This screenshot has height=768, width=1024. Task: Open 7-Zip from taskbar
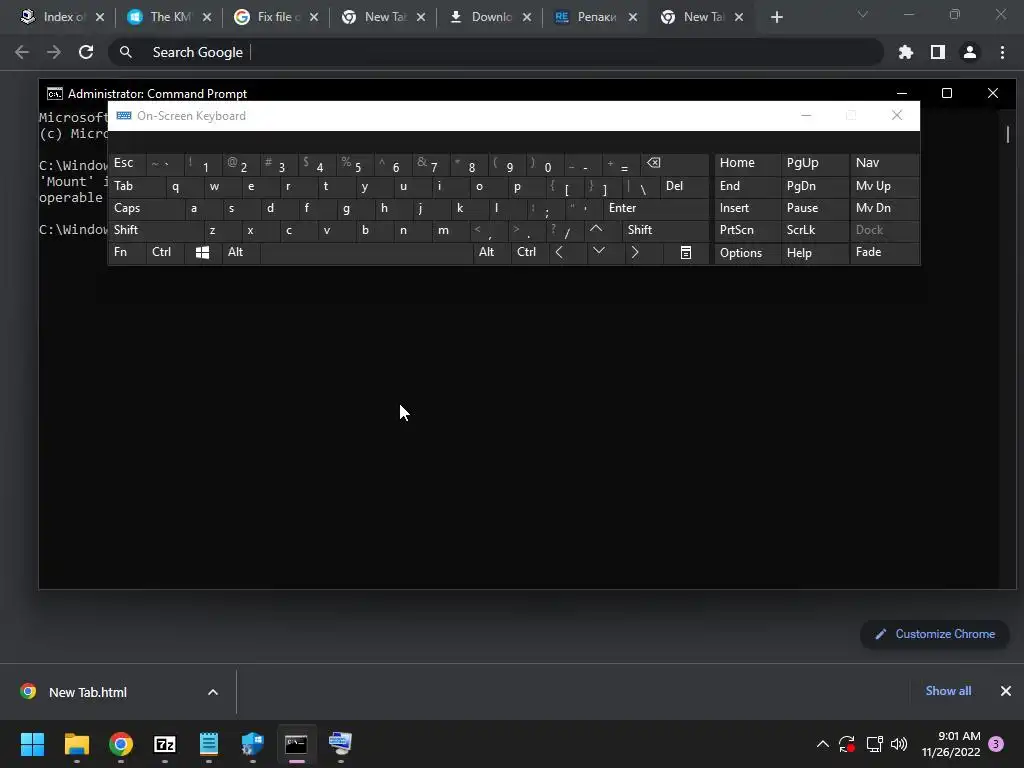(165, 744)
